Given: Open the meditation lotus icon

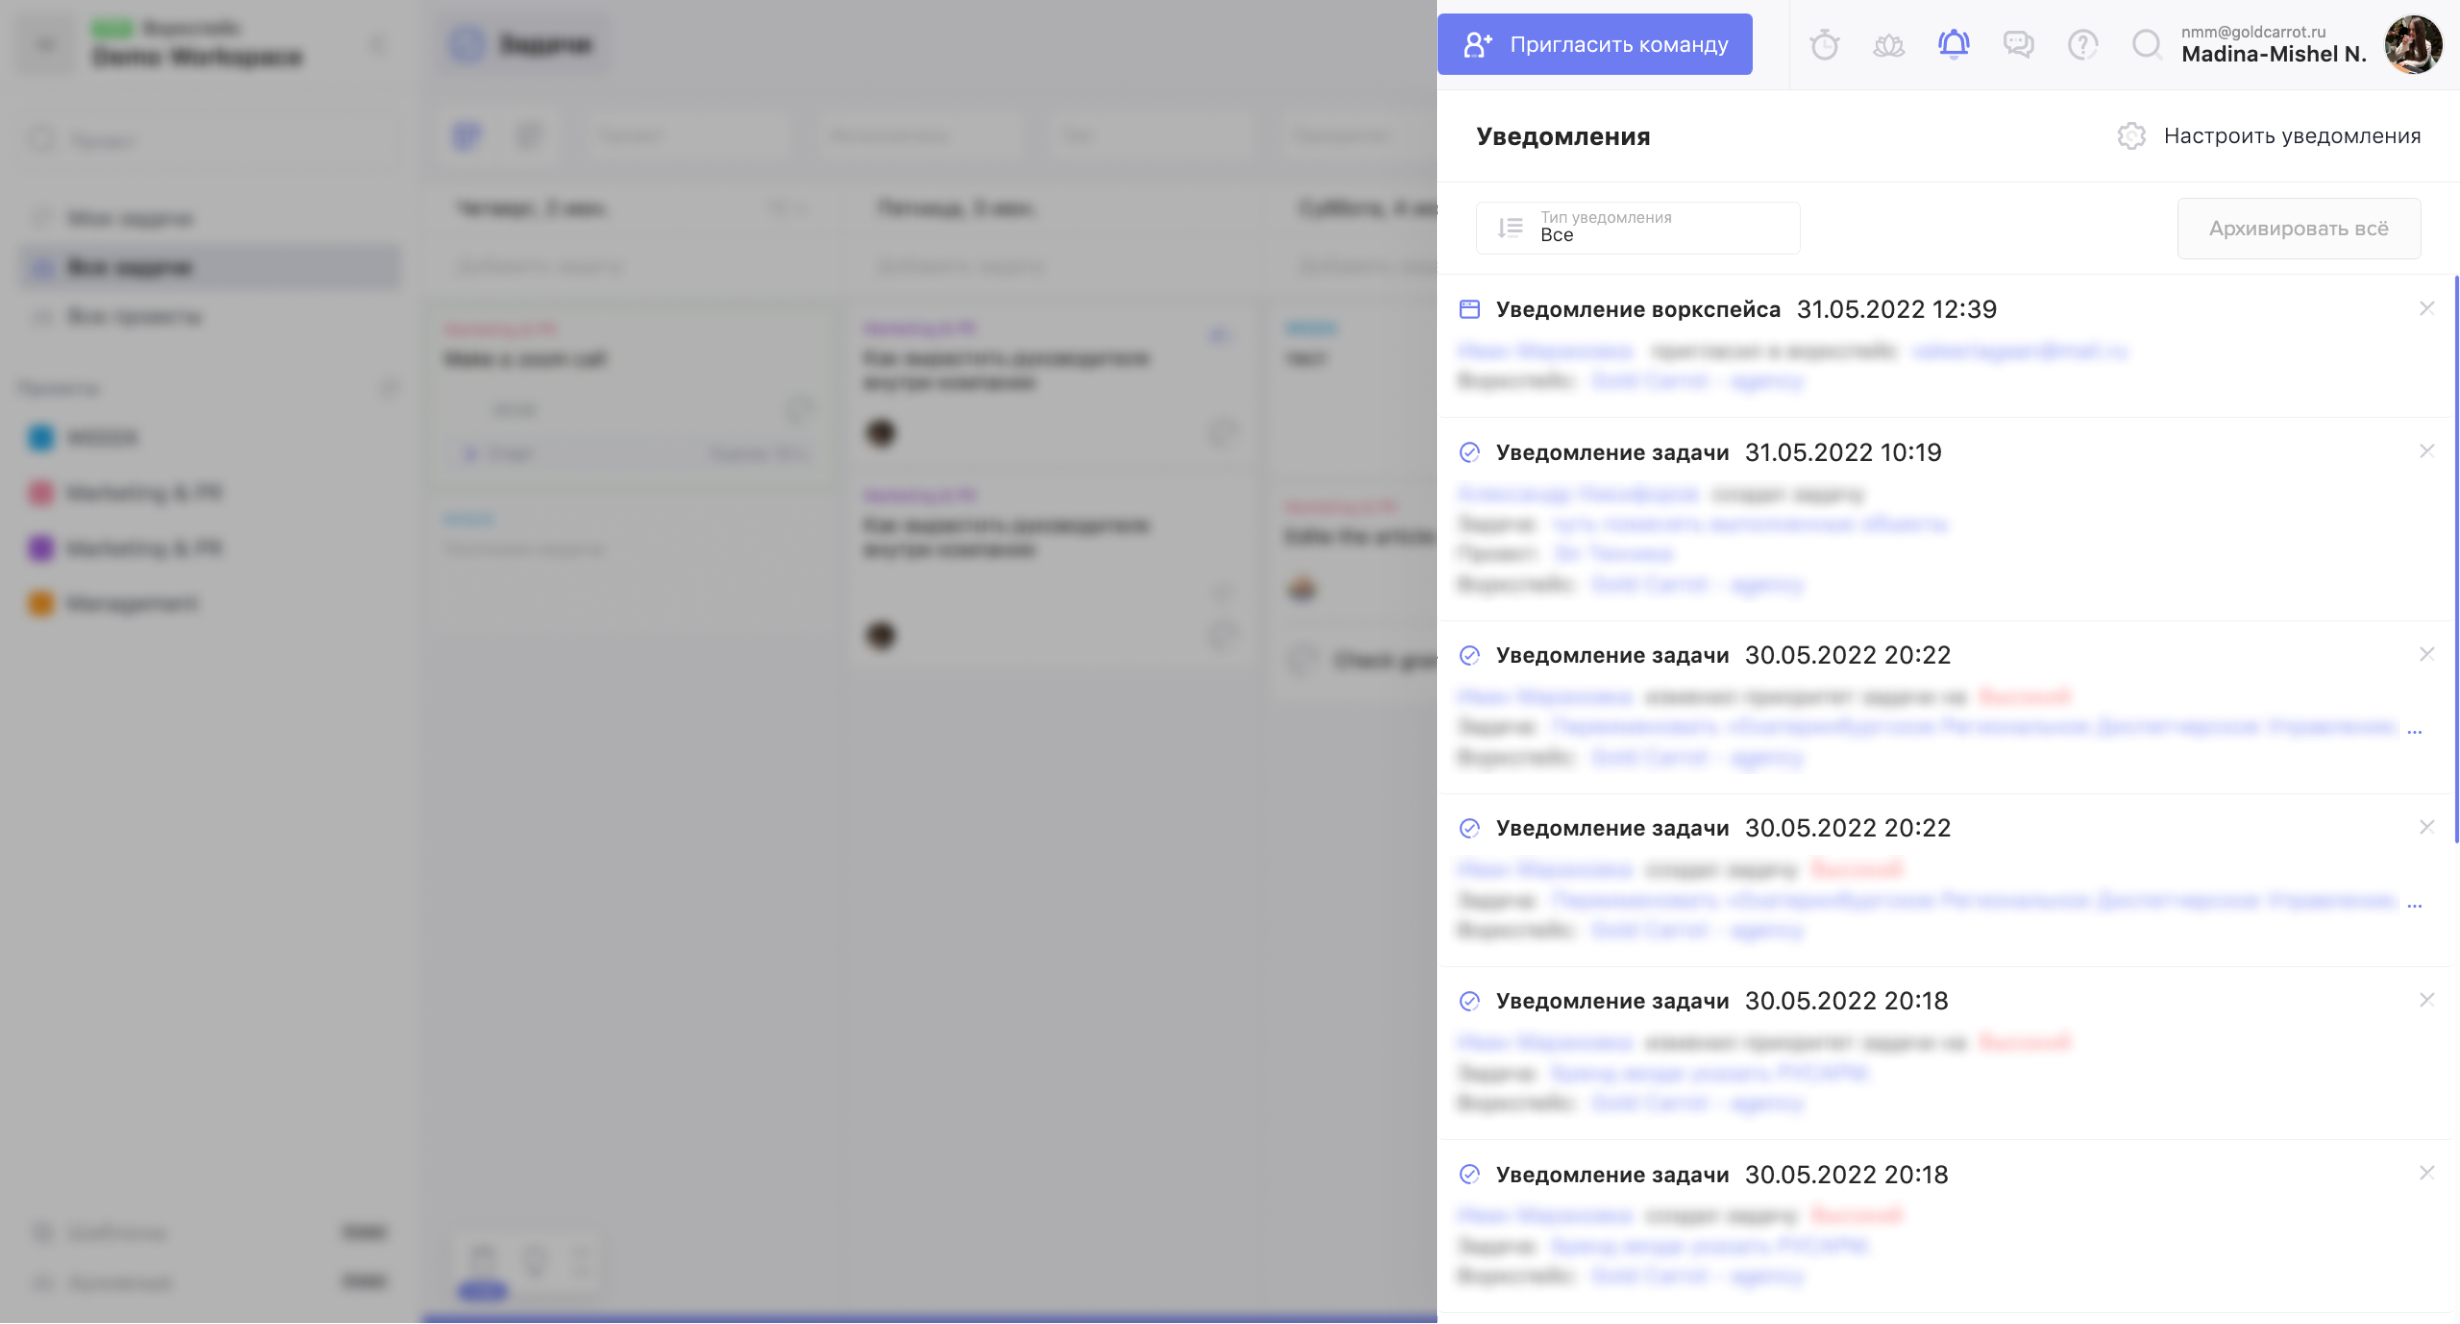Looking at the screenshot, I should 1888,45.
